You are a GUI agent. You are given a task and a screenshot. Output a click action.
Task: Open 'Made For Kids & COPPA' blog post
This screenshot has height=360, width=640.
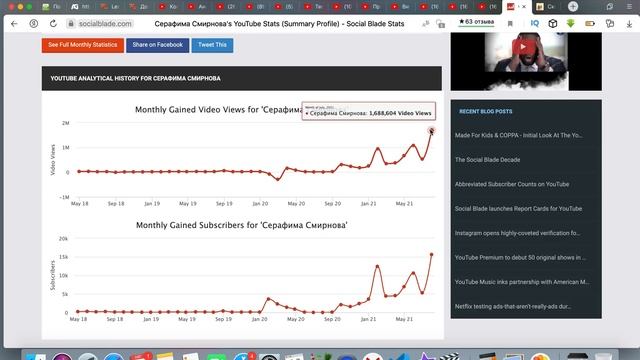click(518, 135)
